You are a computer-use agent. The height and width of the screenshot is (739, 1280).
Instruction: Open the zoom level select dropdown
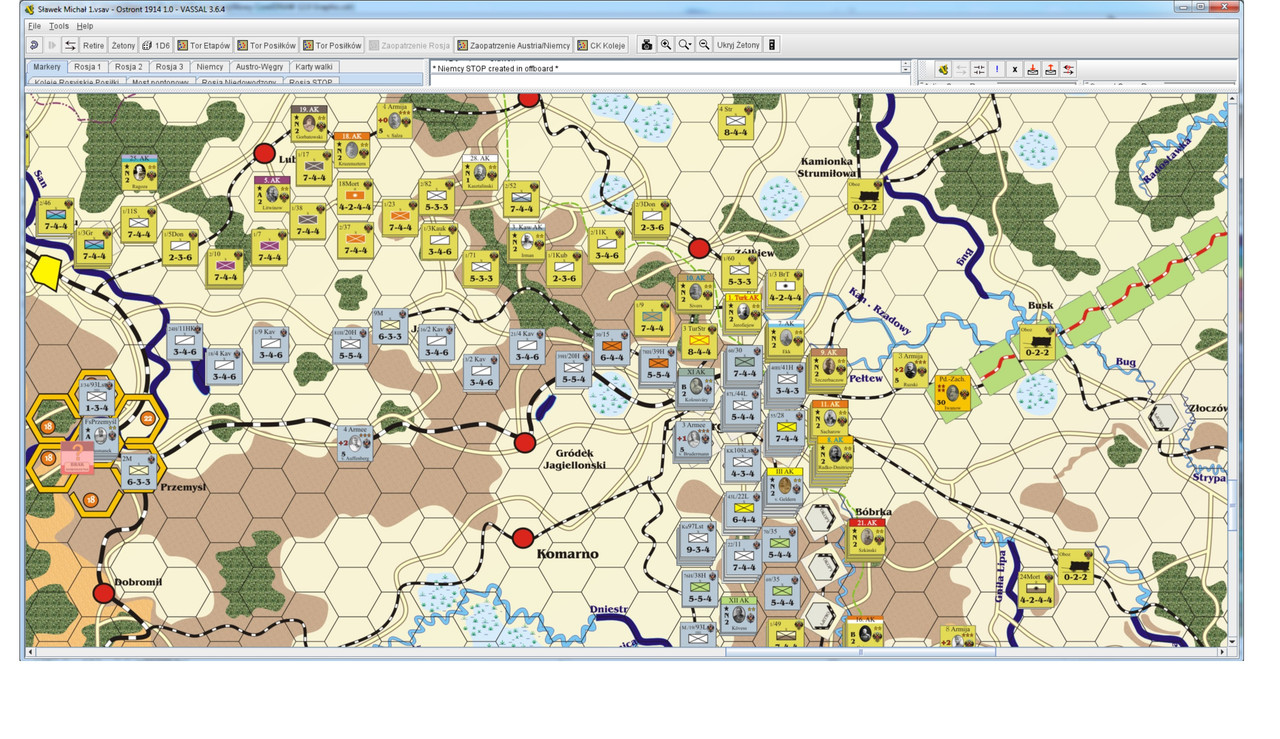pyautogui.click(x=685, y=45)
